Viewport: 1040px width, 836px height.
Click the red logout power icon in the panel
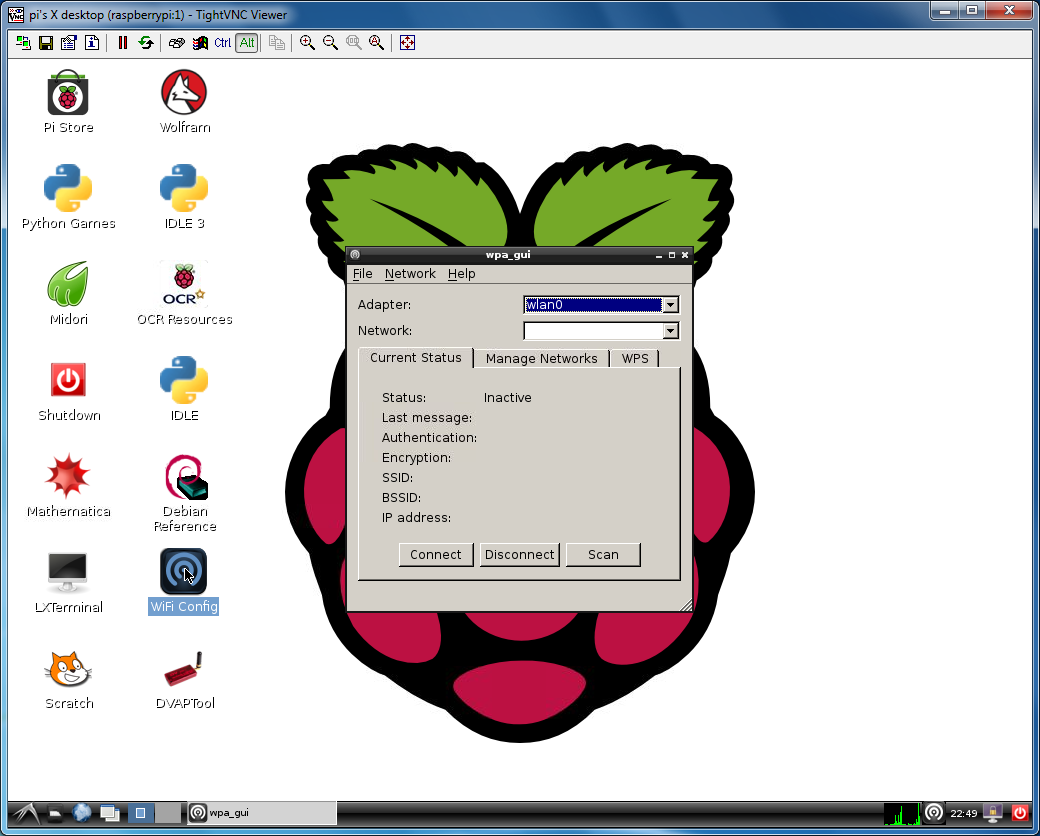coord(1019,813)
